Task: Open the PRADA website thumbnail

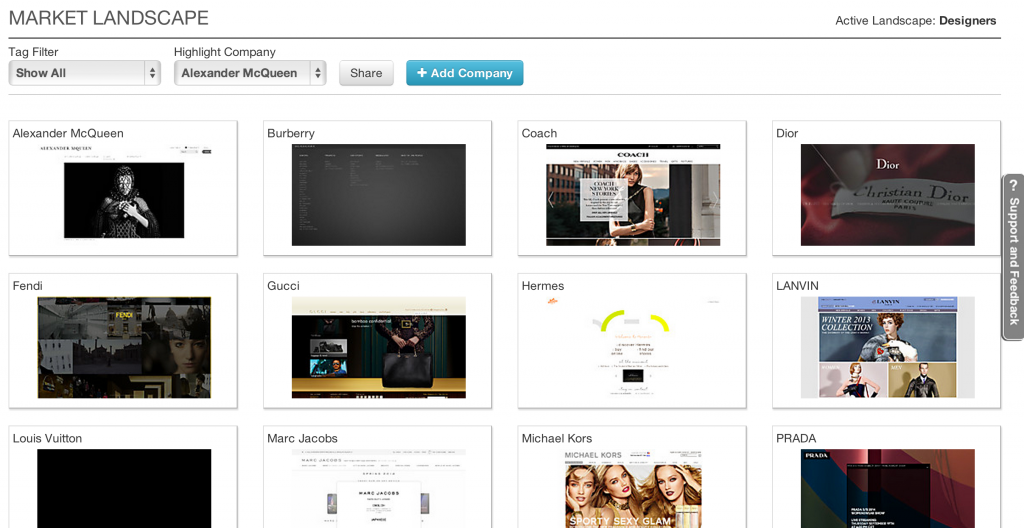Action: tap(888, 488)
